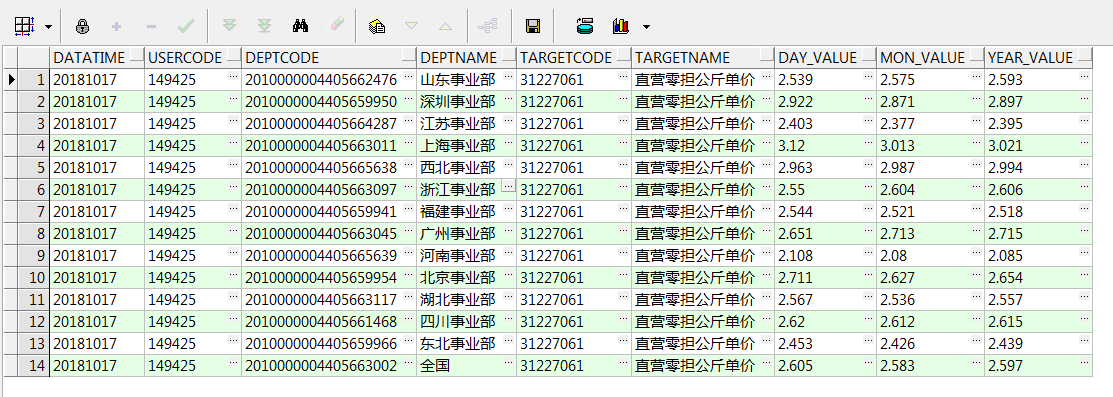This screenshot has width=1113, height=397.
Task: Select row number 1 header
Action: click(33, 80)
